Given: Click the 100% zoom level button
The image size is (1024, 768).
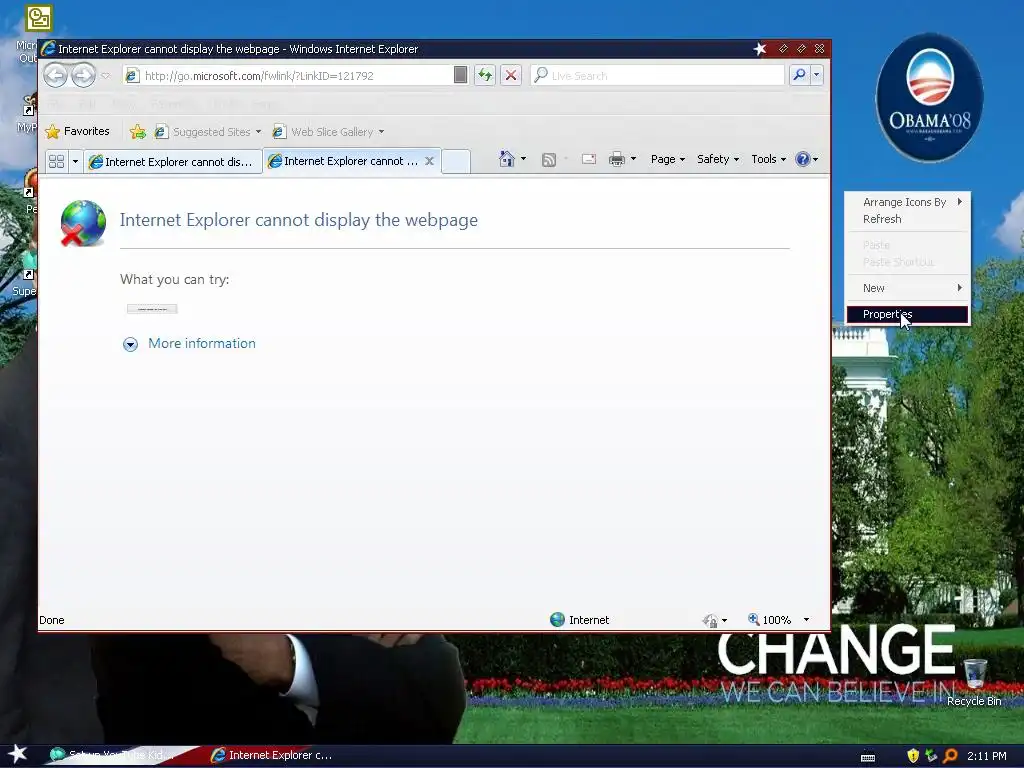Looking at the screenshot, I should point(769,620).
